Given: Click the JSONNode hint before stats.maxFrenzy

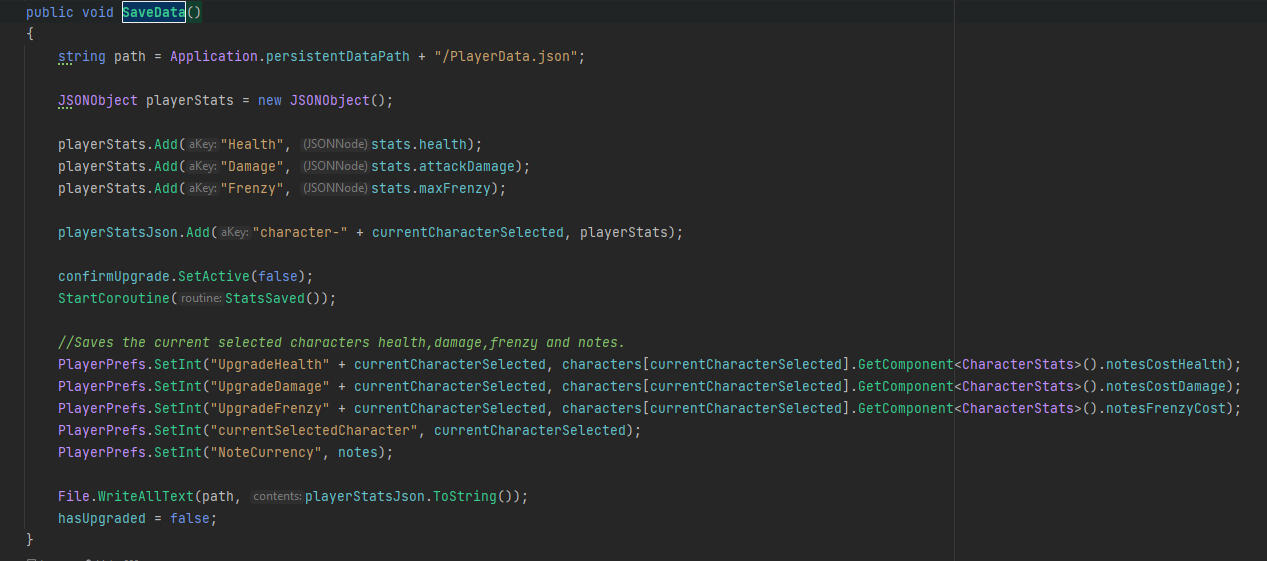Looking at the screenshot, I should click(x=335, y=188).
